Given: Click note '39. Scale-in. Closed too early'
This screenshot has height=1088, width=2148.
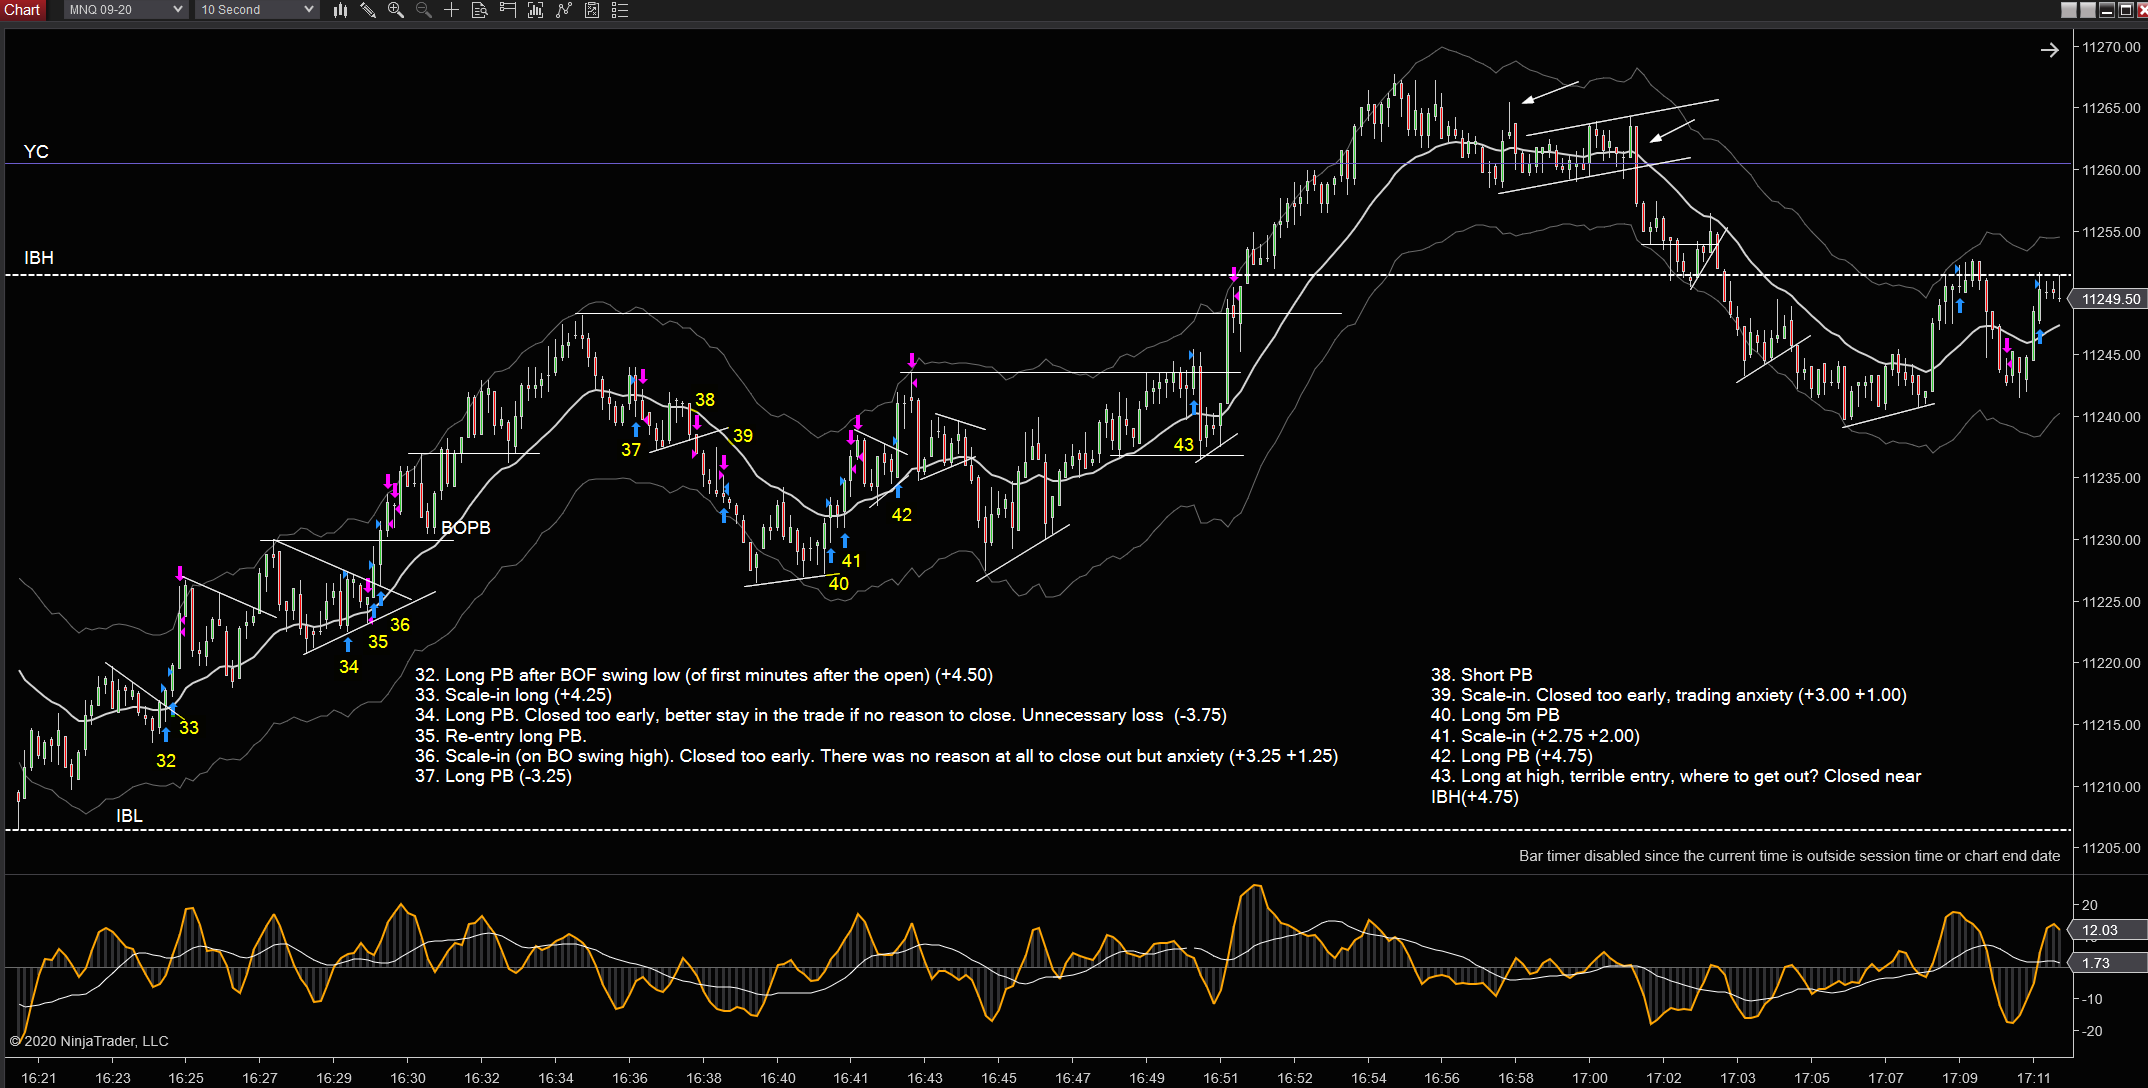Looking at the screenshot, I should [x=1669, y=695].
